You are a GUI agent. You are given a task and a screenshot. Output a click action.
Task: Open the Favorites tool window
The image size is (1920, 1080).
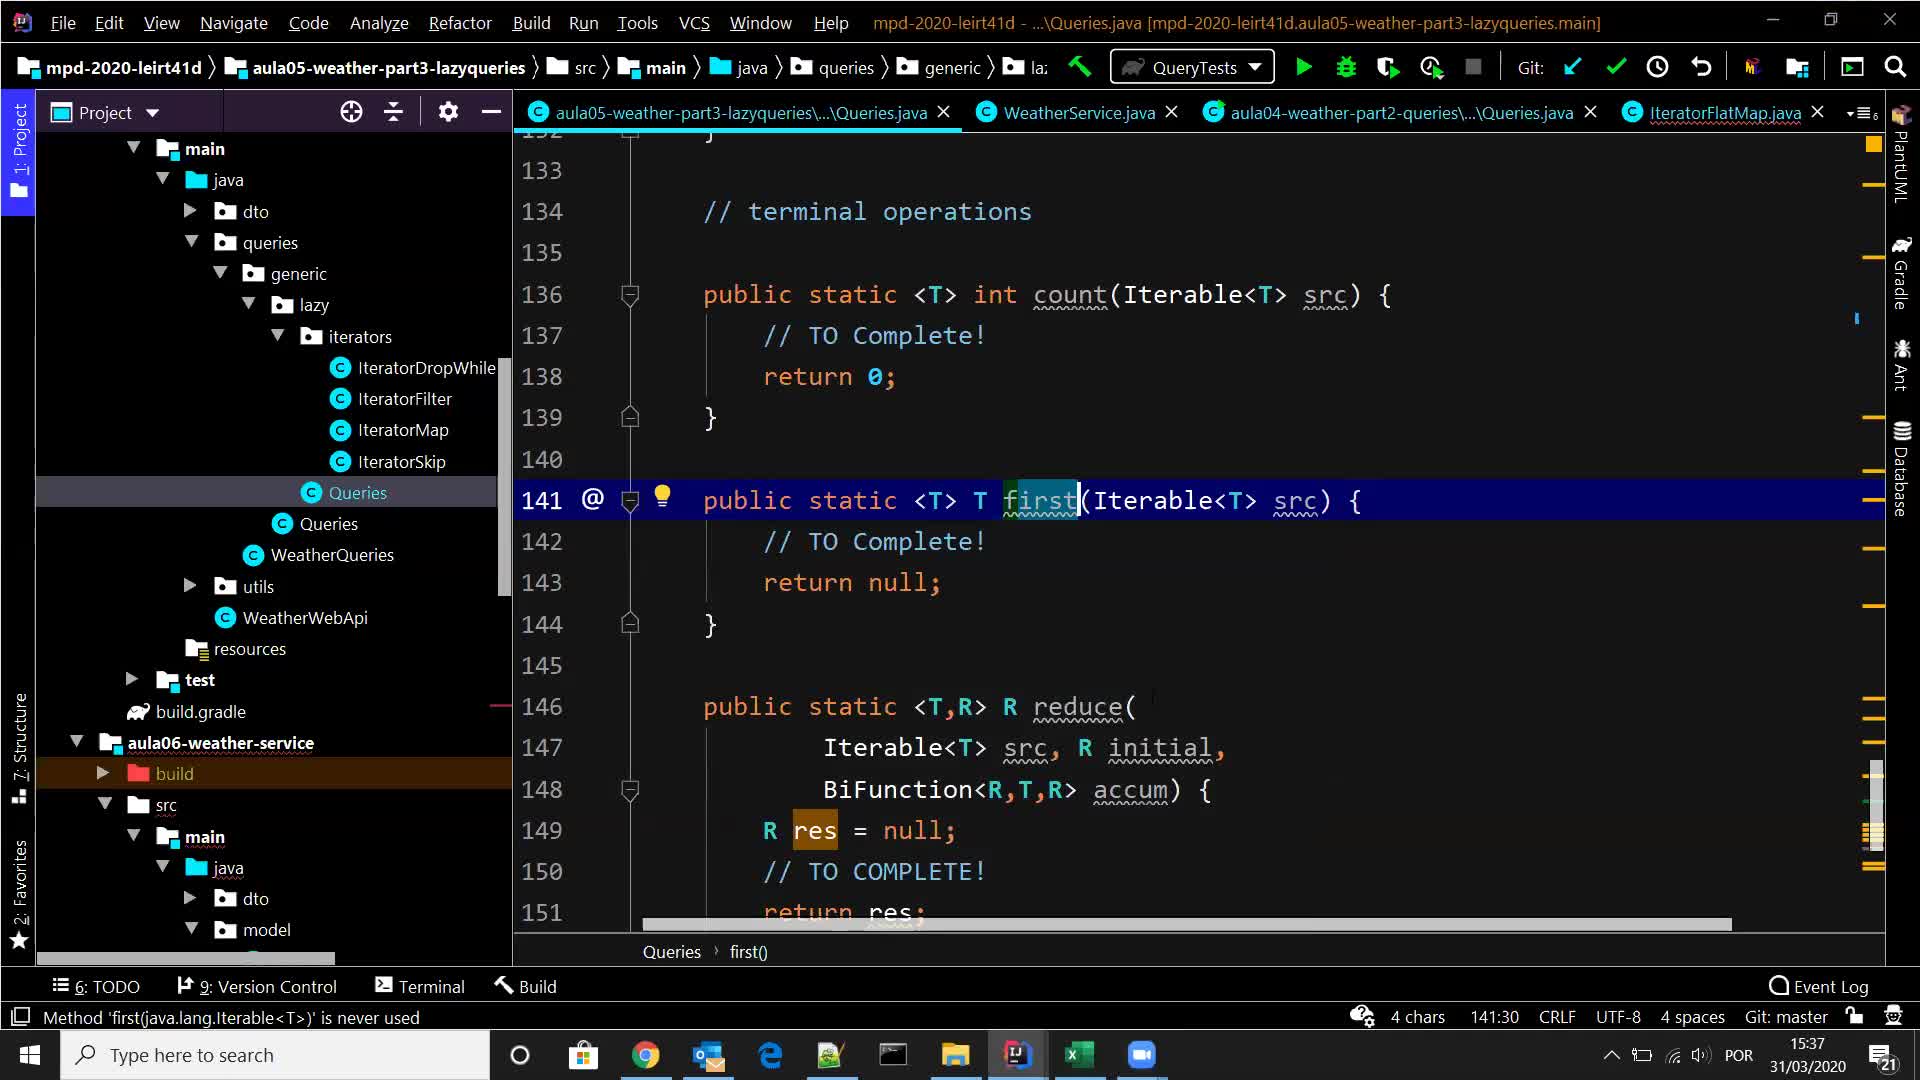(19, 894)
